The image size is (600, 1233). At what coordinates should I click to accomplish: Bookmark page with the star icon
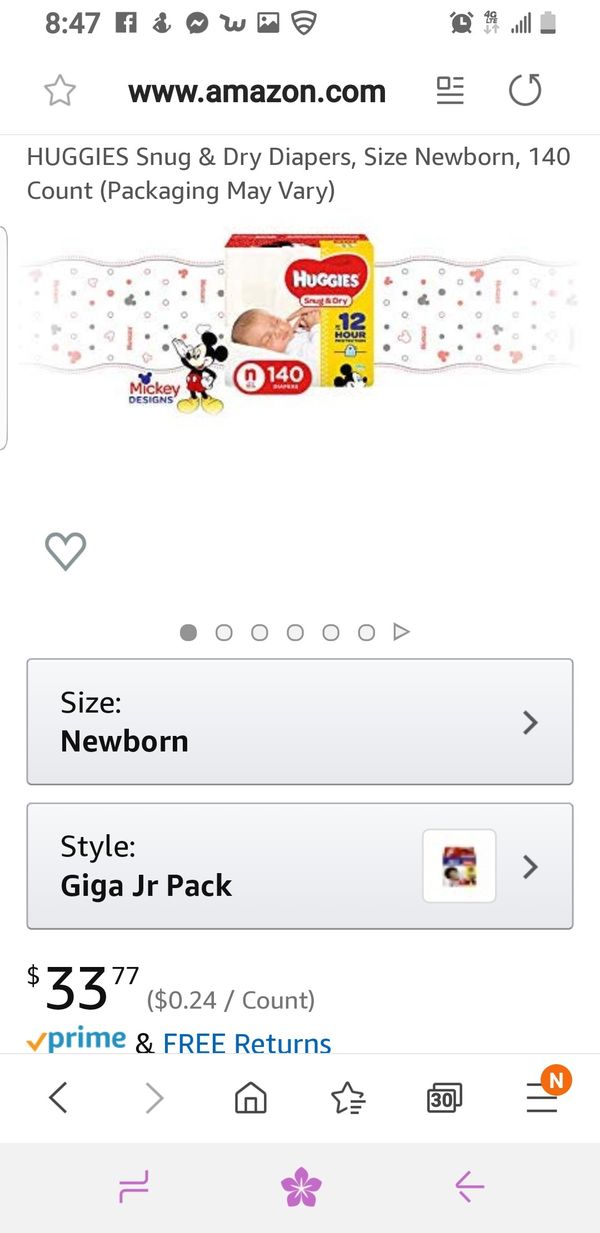pos(60,91)
